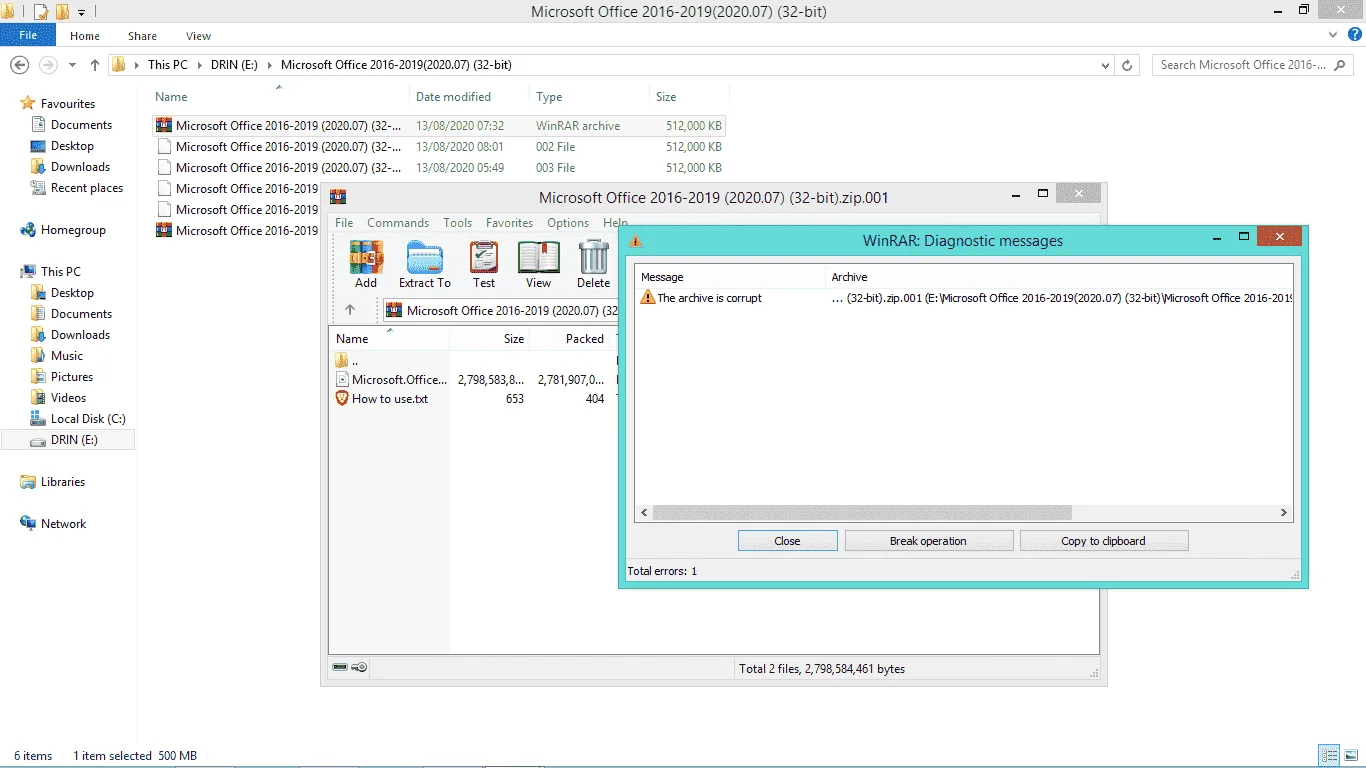Click the Extract To toolbar icon
This screenshot has height=768, width=1366.
[x=425, y=265]
